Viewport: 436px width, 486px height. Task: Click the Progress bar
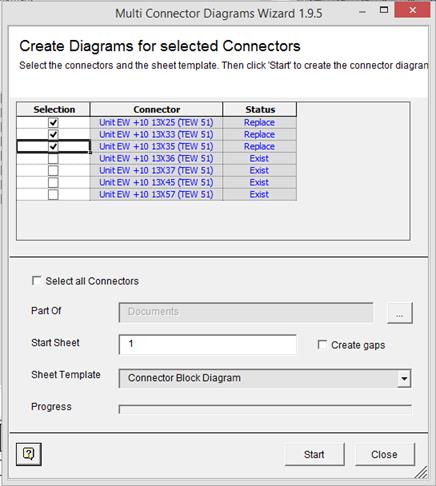(265, 409)
